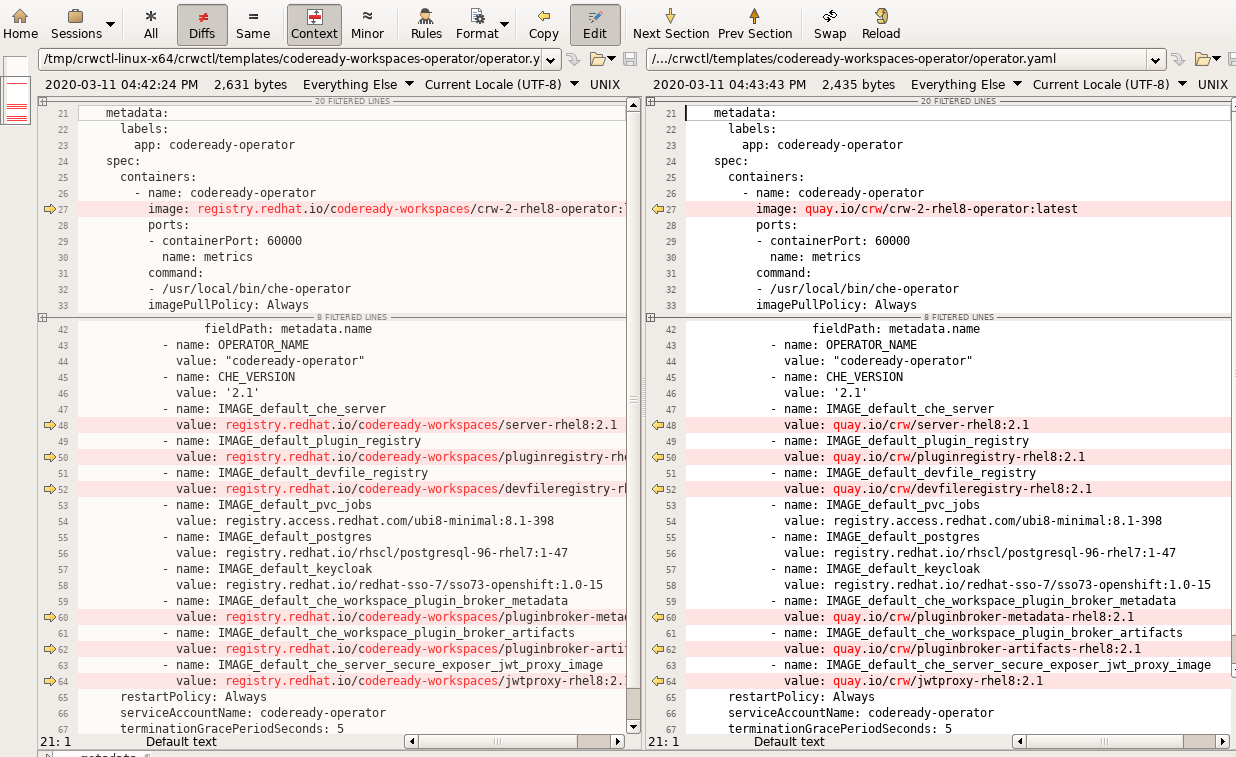
Task: Click left line 45 "CHE_VERSION"
Action: point(256,377)
